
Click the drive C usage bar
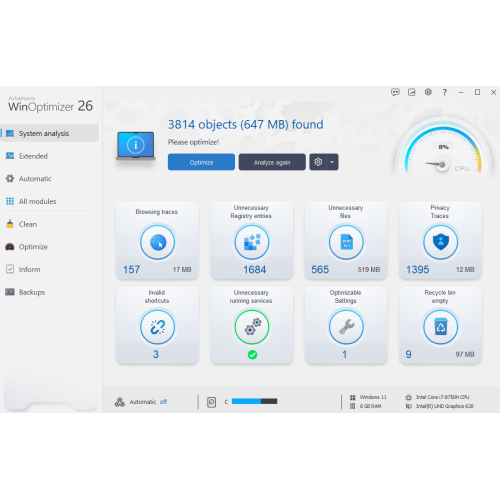tap(254, 401)
